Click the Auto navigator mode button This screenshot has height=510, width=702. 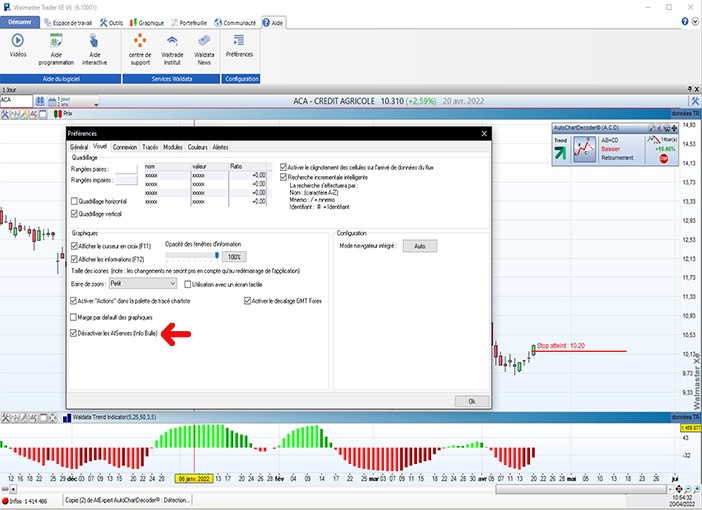(419, 246)
